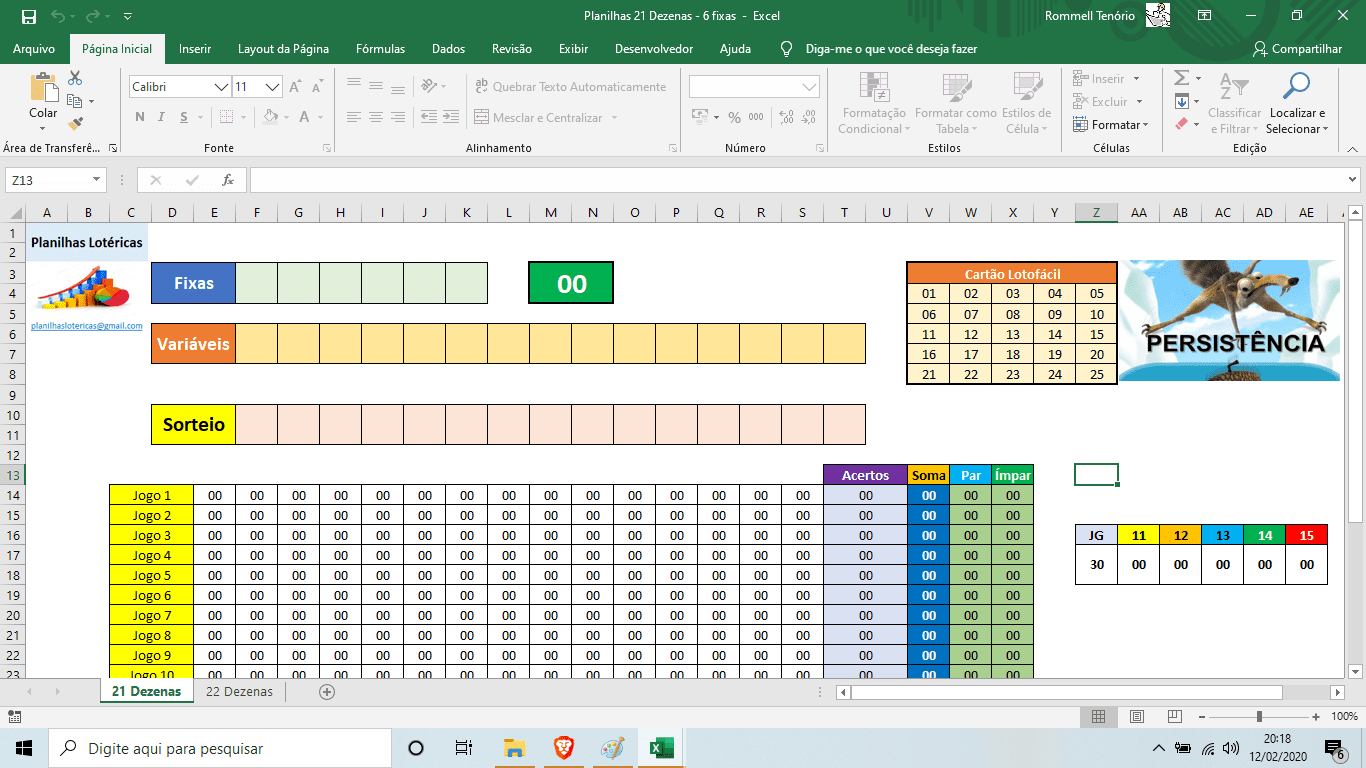
Task: Expand the font name Calibri dropdown
Action: (x=221, y=88)
